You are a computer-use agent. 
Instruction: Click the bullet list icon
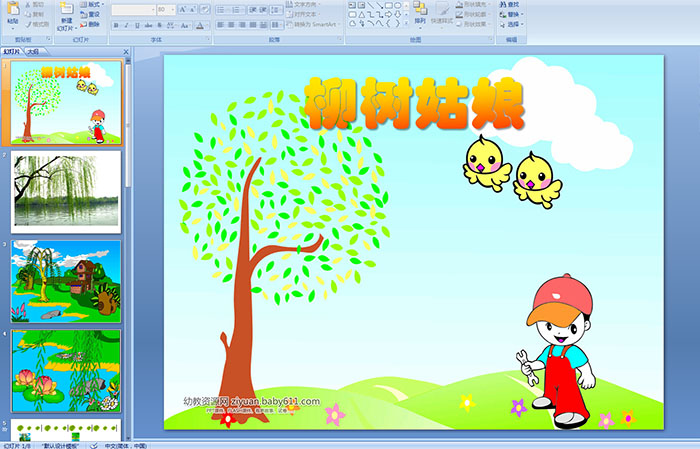(x=221, y=8)
